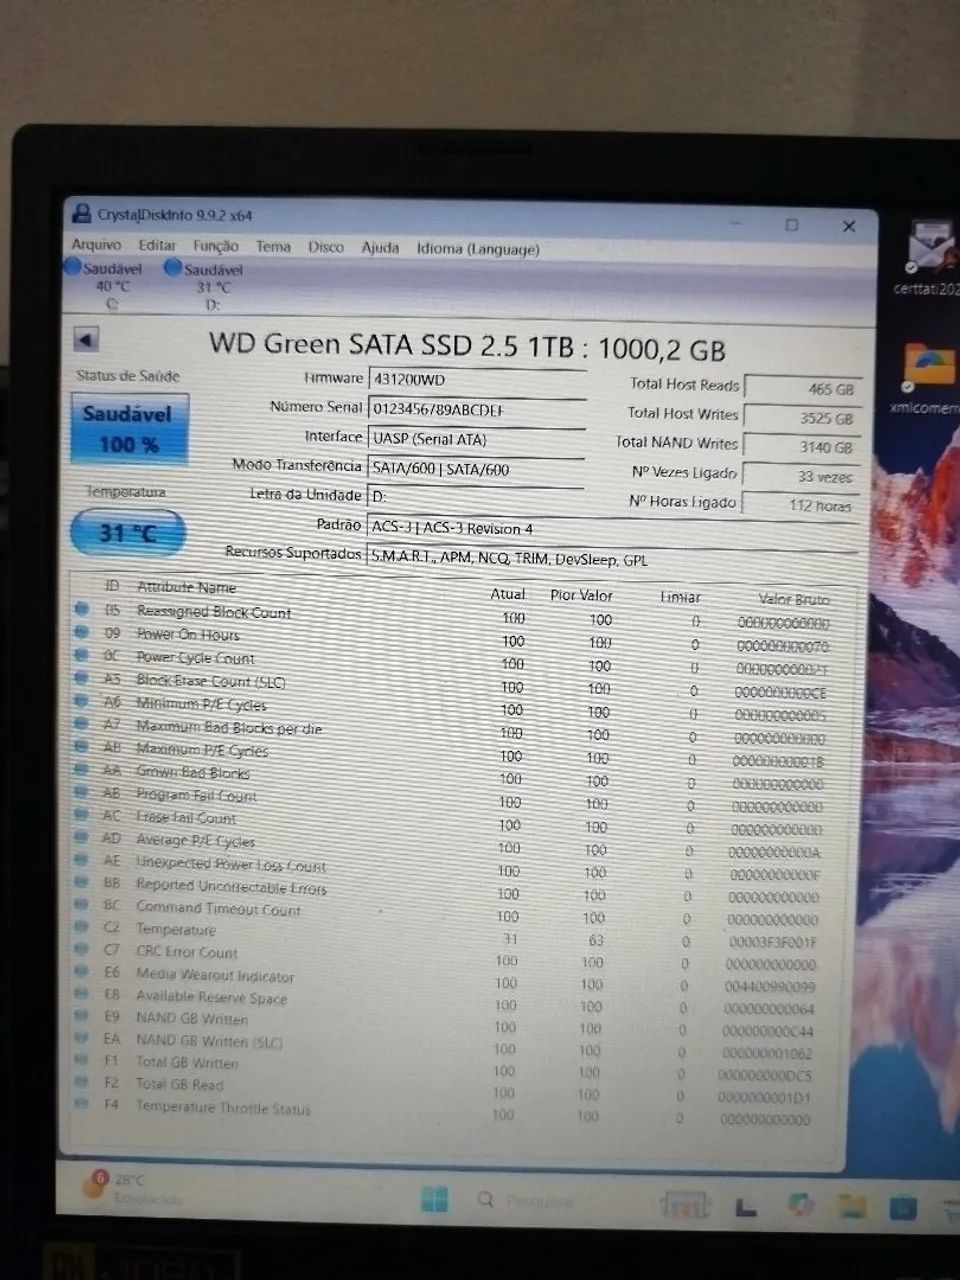Screen dimensions: 960x1280
Task: Click the transfer mode field SATA/600
Action: pos(476,468)
